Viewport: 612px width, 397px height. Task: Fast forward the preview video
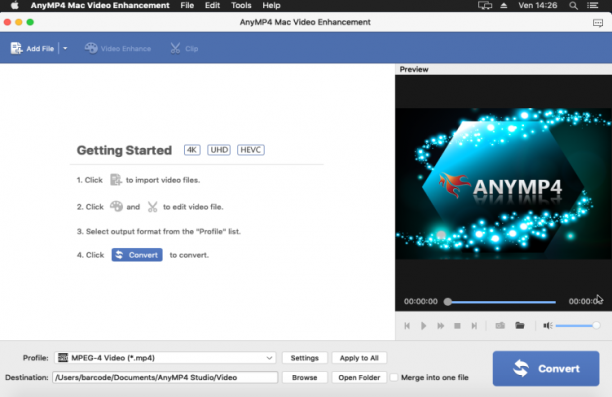pyautogui.click(x=441, y=326)
